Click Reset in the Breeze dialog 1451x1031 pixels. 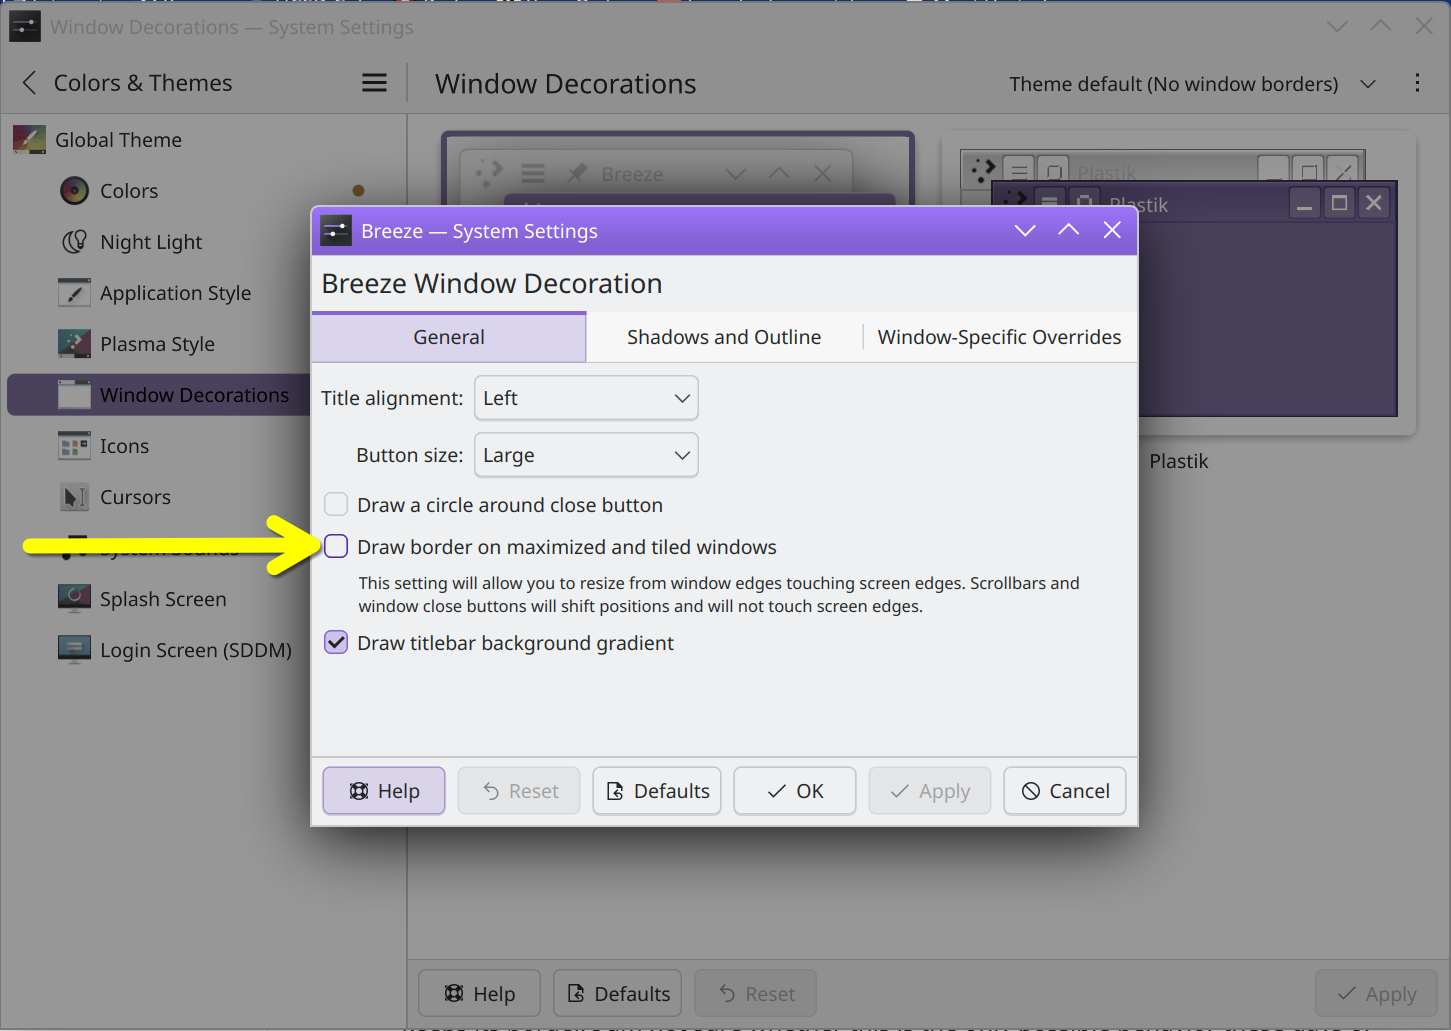point(519,791)
